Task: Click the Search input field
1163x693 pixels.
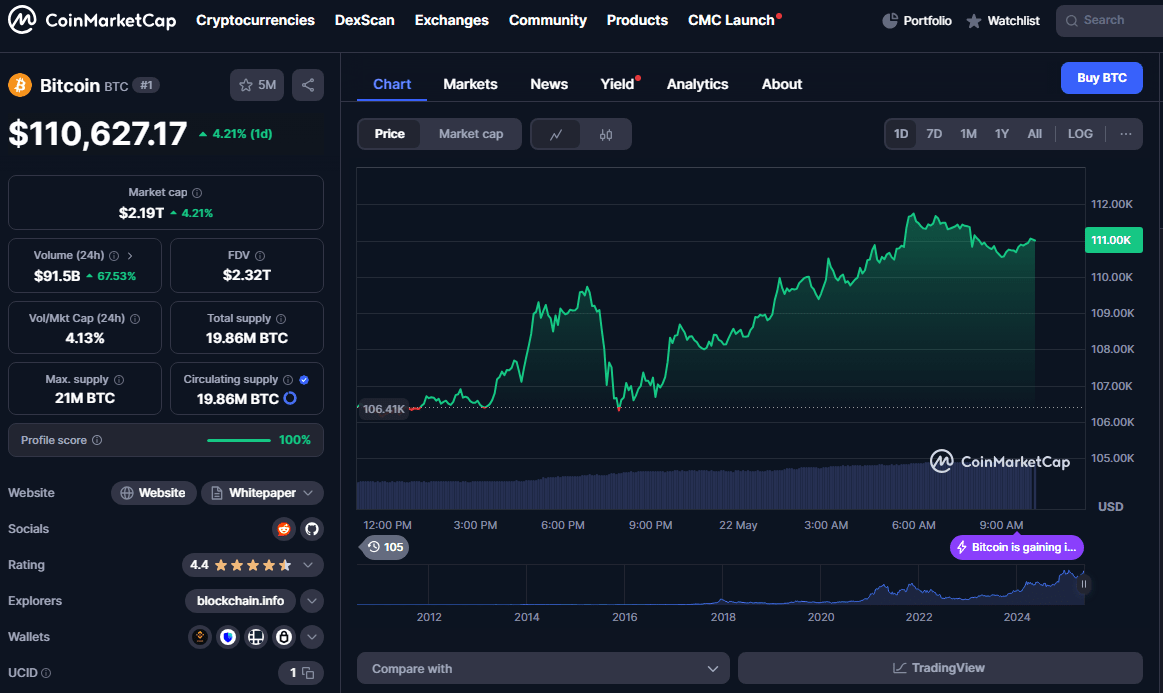Action: pos(1110,21)
